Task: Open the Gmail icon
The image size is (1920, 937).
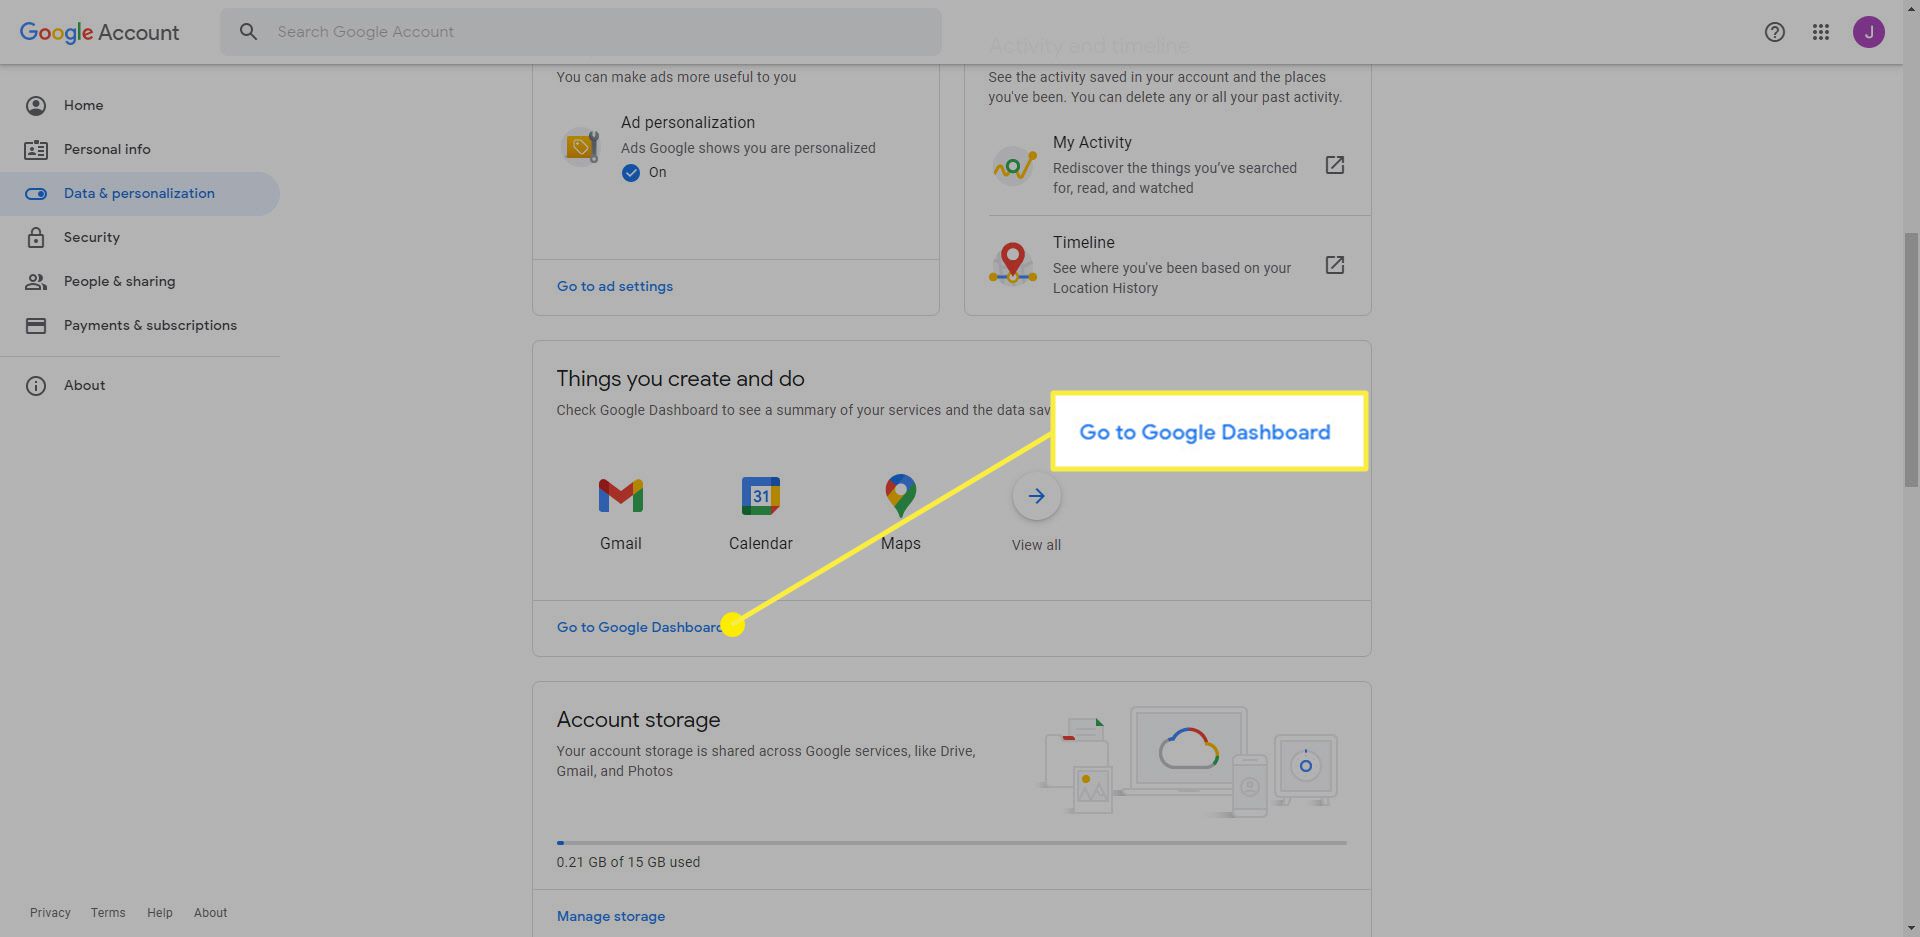Action: coord(620,495)
